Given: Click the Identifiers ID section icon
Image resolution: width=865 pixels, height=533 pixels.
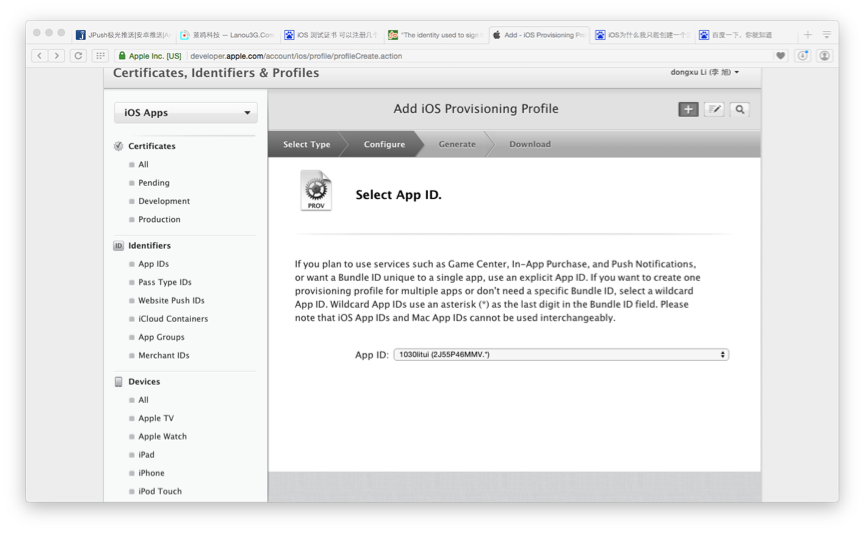Looking at the screenshot, I should click(x=118, y=246).
